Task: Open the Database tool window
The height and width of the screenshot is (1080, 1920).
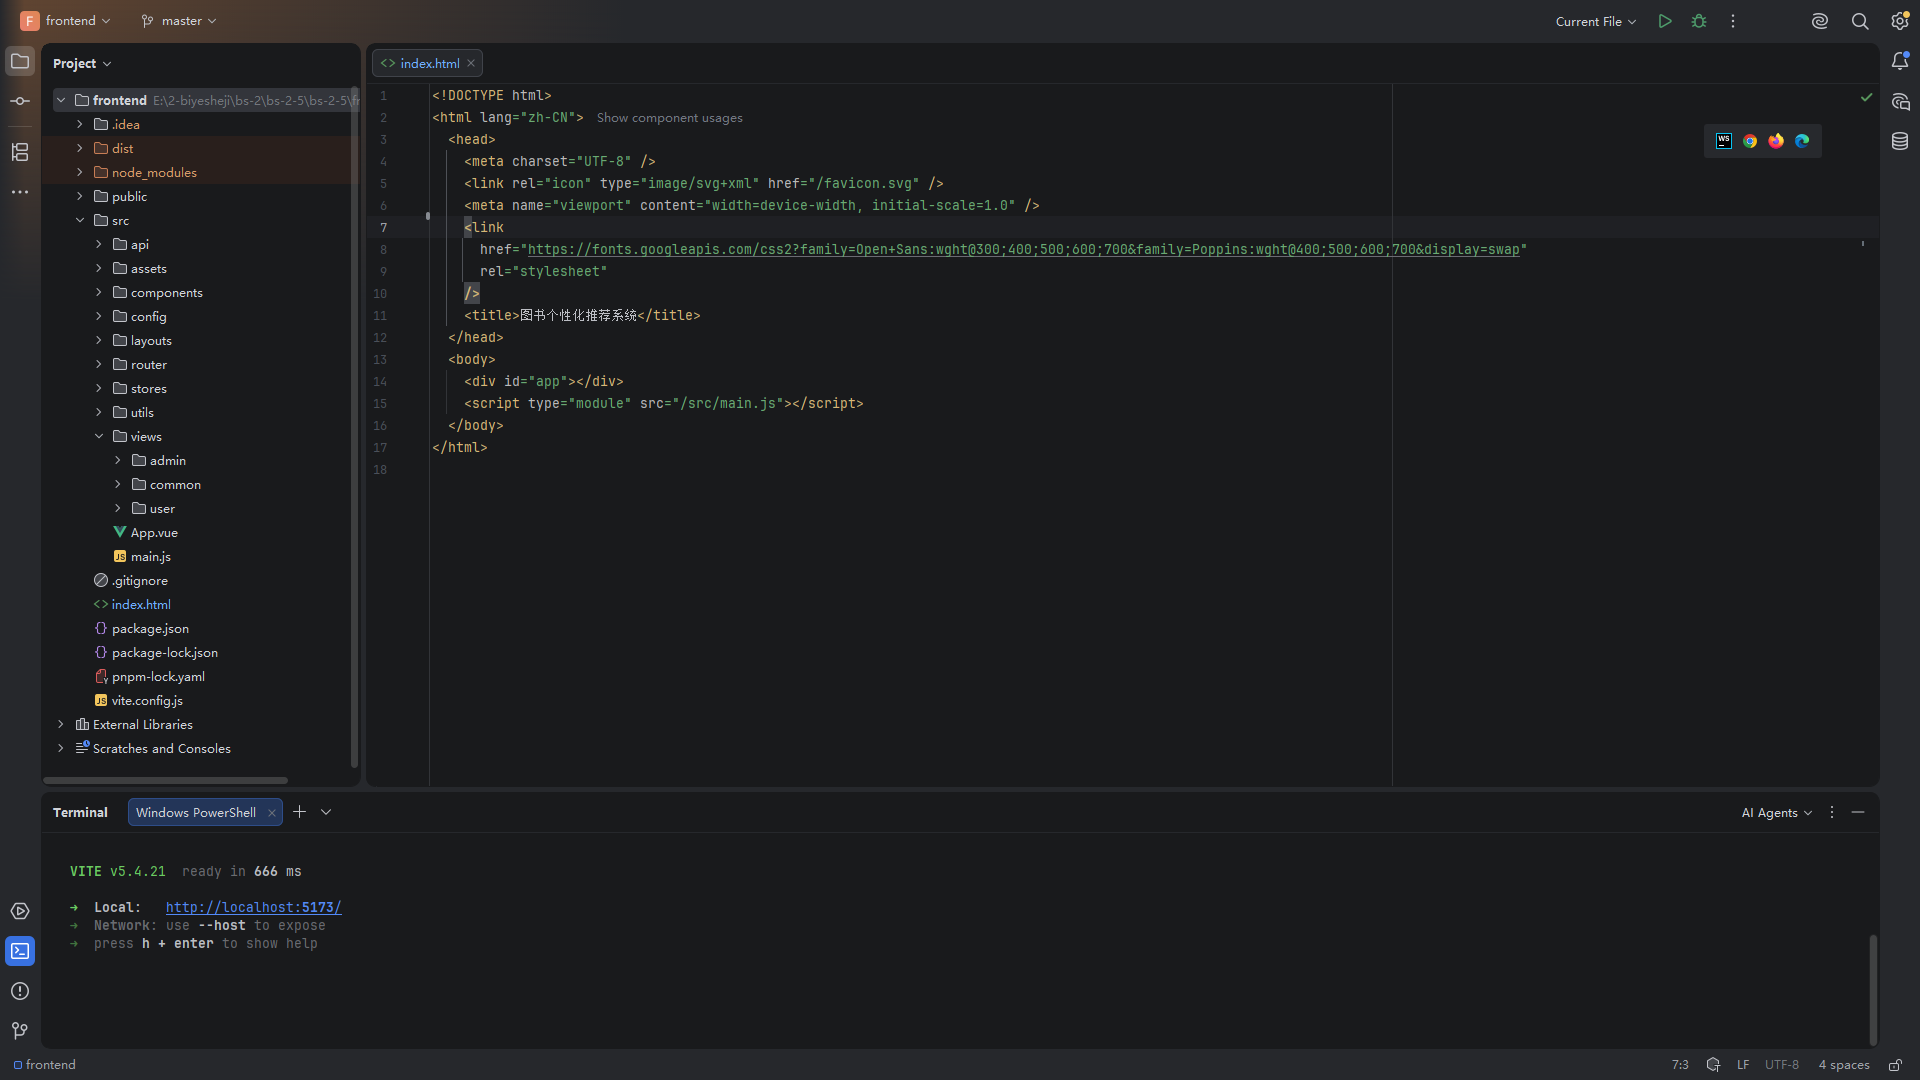Action: [1900, 142]
